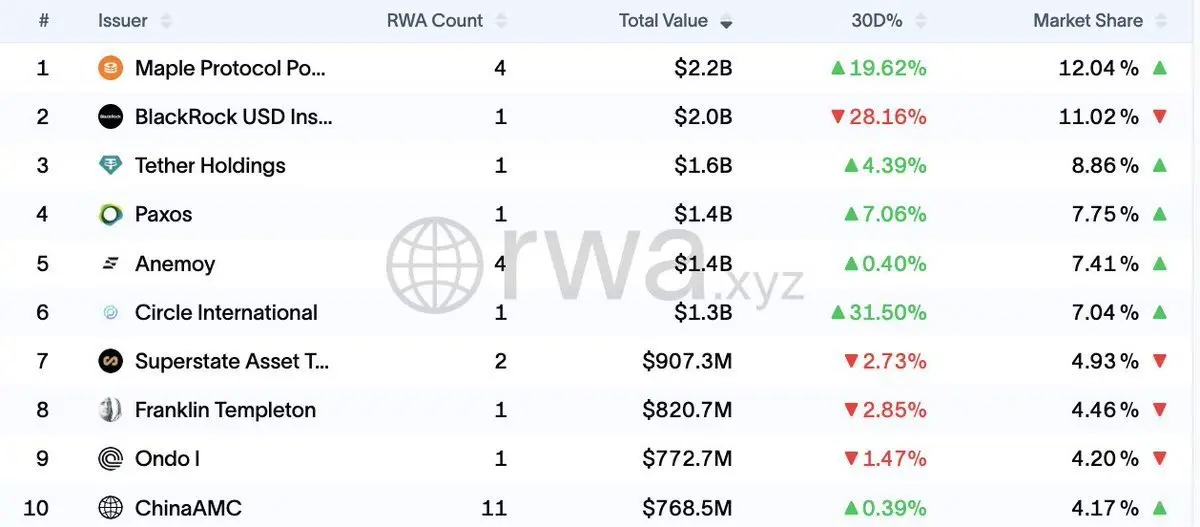Click the red down arrow beside 4.20%
Viewport: 1200px width, 527px height.
(x=1159, y=458)
